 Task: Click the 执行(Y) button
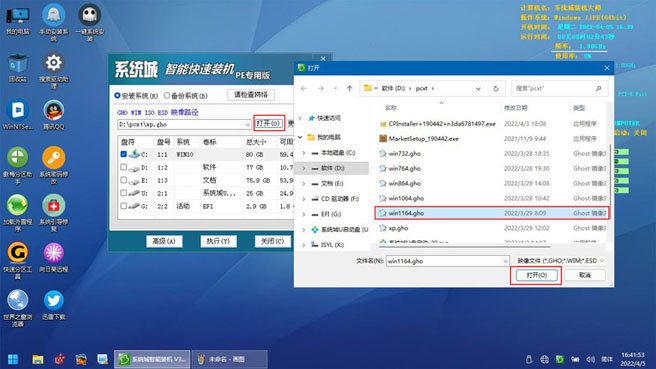[218, 241]
